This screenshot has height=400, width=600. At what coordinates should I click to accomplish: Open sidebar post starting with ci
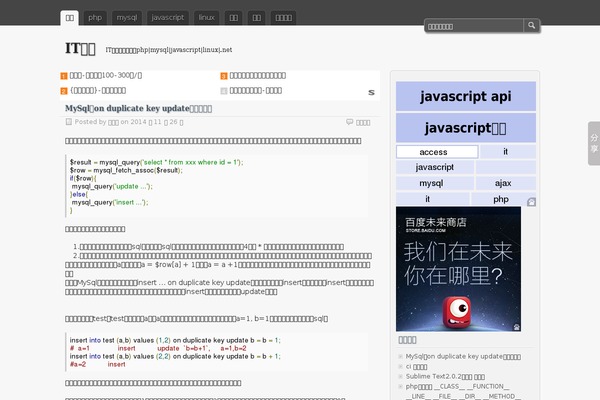tap(416, 367)
